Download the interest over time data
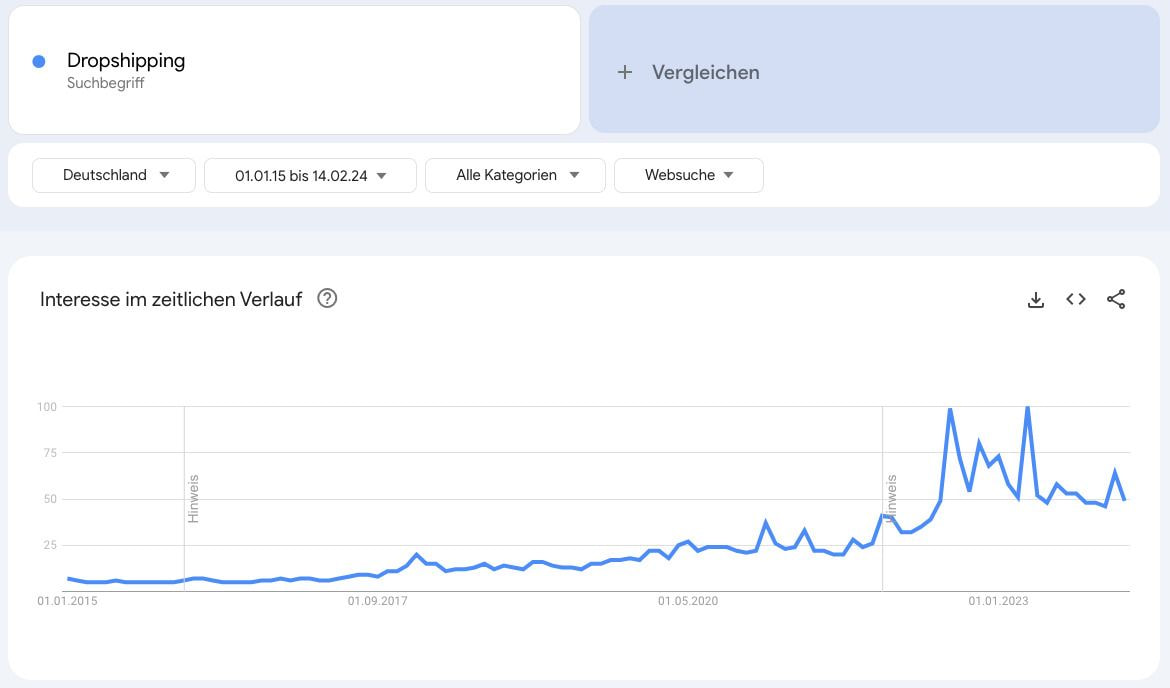Screen dimensions: 1170x688 (1036, 300)
